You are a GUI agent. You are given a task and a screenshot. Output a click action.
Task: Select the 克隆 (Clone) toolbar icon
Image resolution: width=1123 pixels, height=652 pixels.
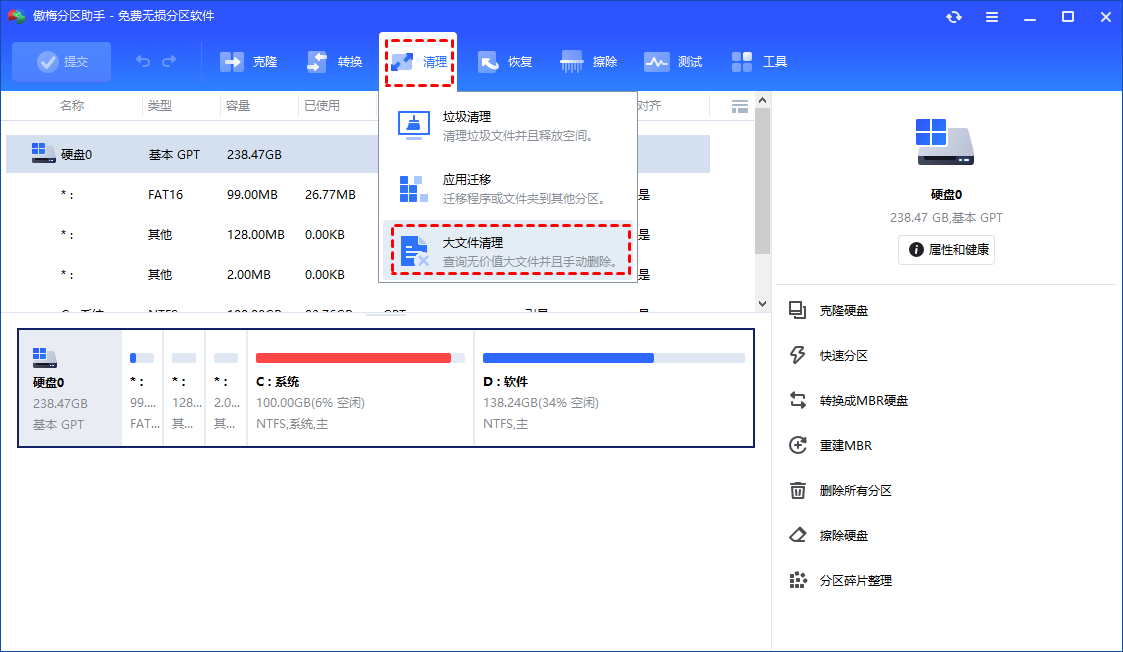[248, 61]
